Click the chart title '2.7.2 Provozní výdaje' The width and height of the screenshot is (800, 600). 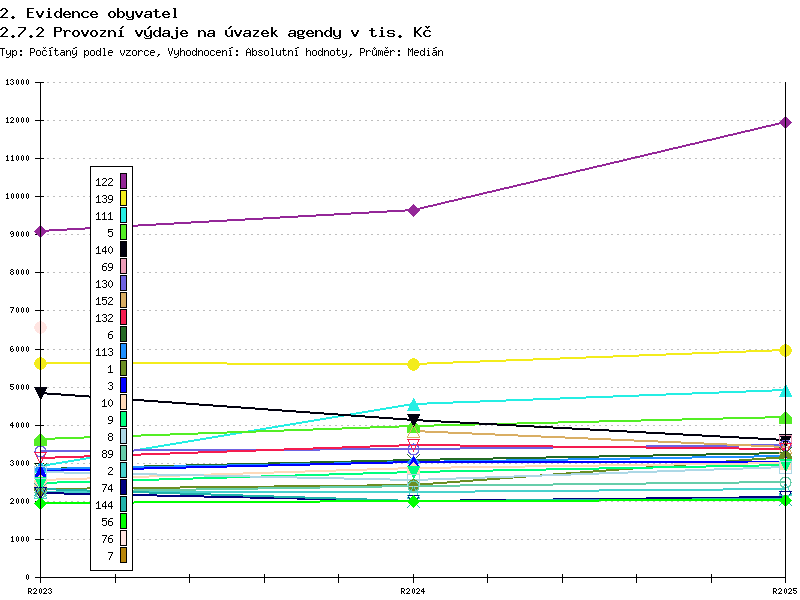[x=215, y=32]
